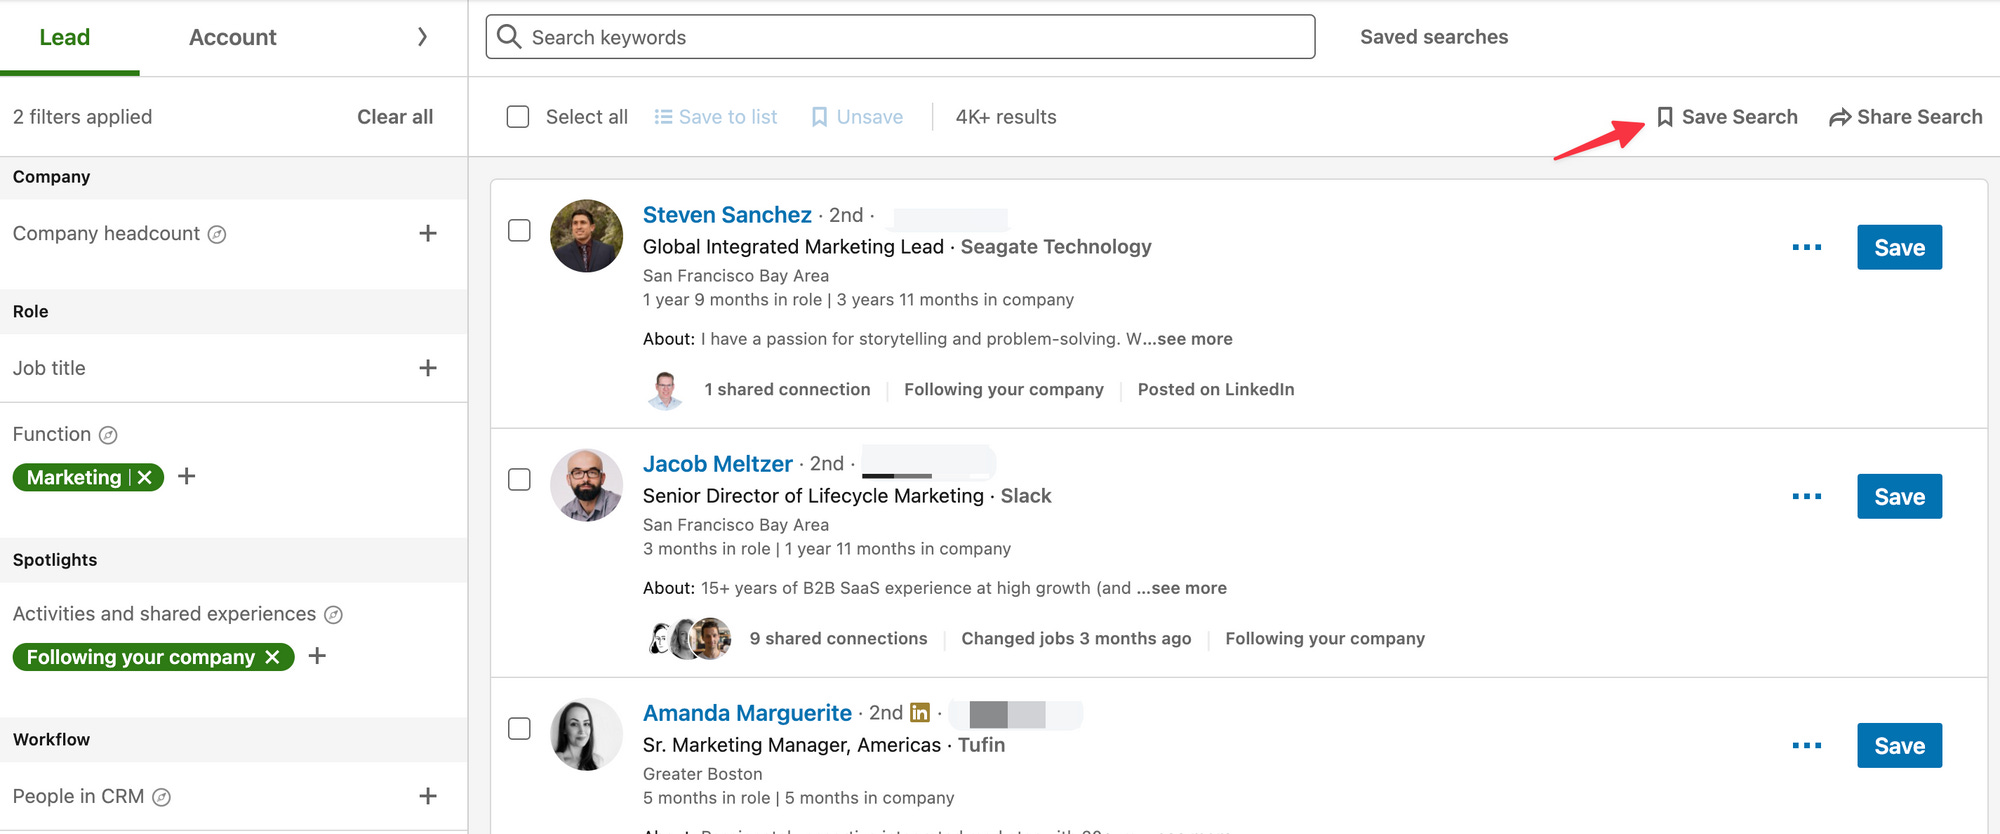
Task: Click the 2 filters applied text
Action: 82,117
